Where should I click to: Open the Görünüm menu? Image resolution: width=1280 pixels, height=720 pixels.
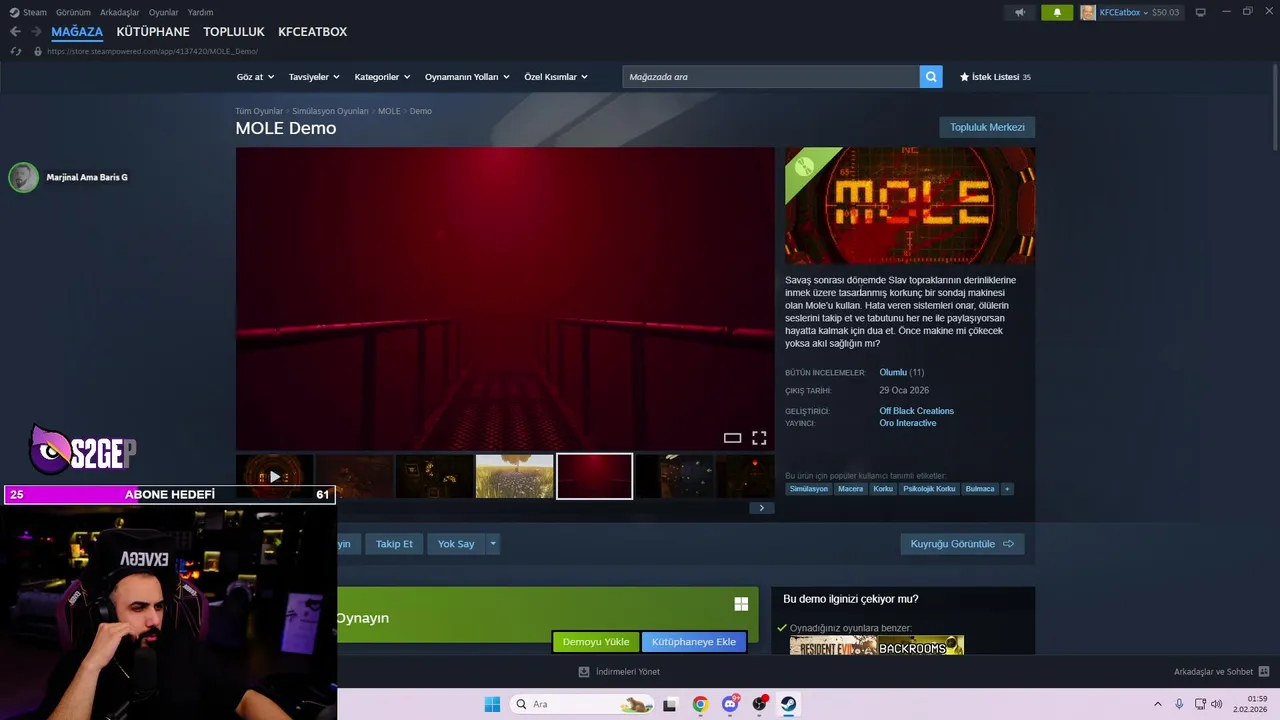coord(73,12)
